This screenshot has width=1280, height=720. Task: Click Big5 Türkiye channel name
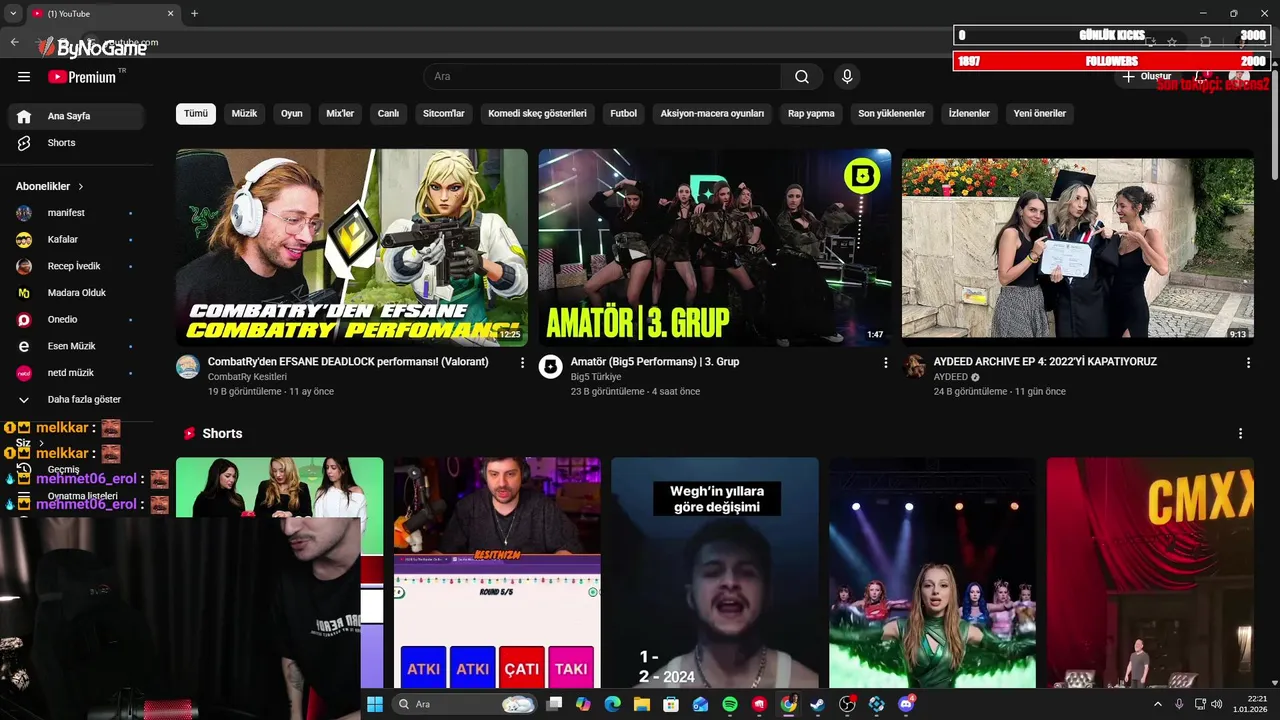click(x=596, y=377)
